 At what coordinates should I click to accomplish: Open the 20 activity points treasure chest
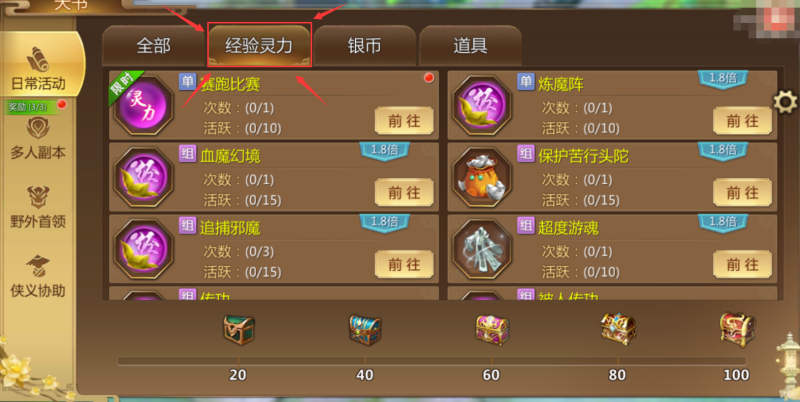[x=238, y=329]
